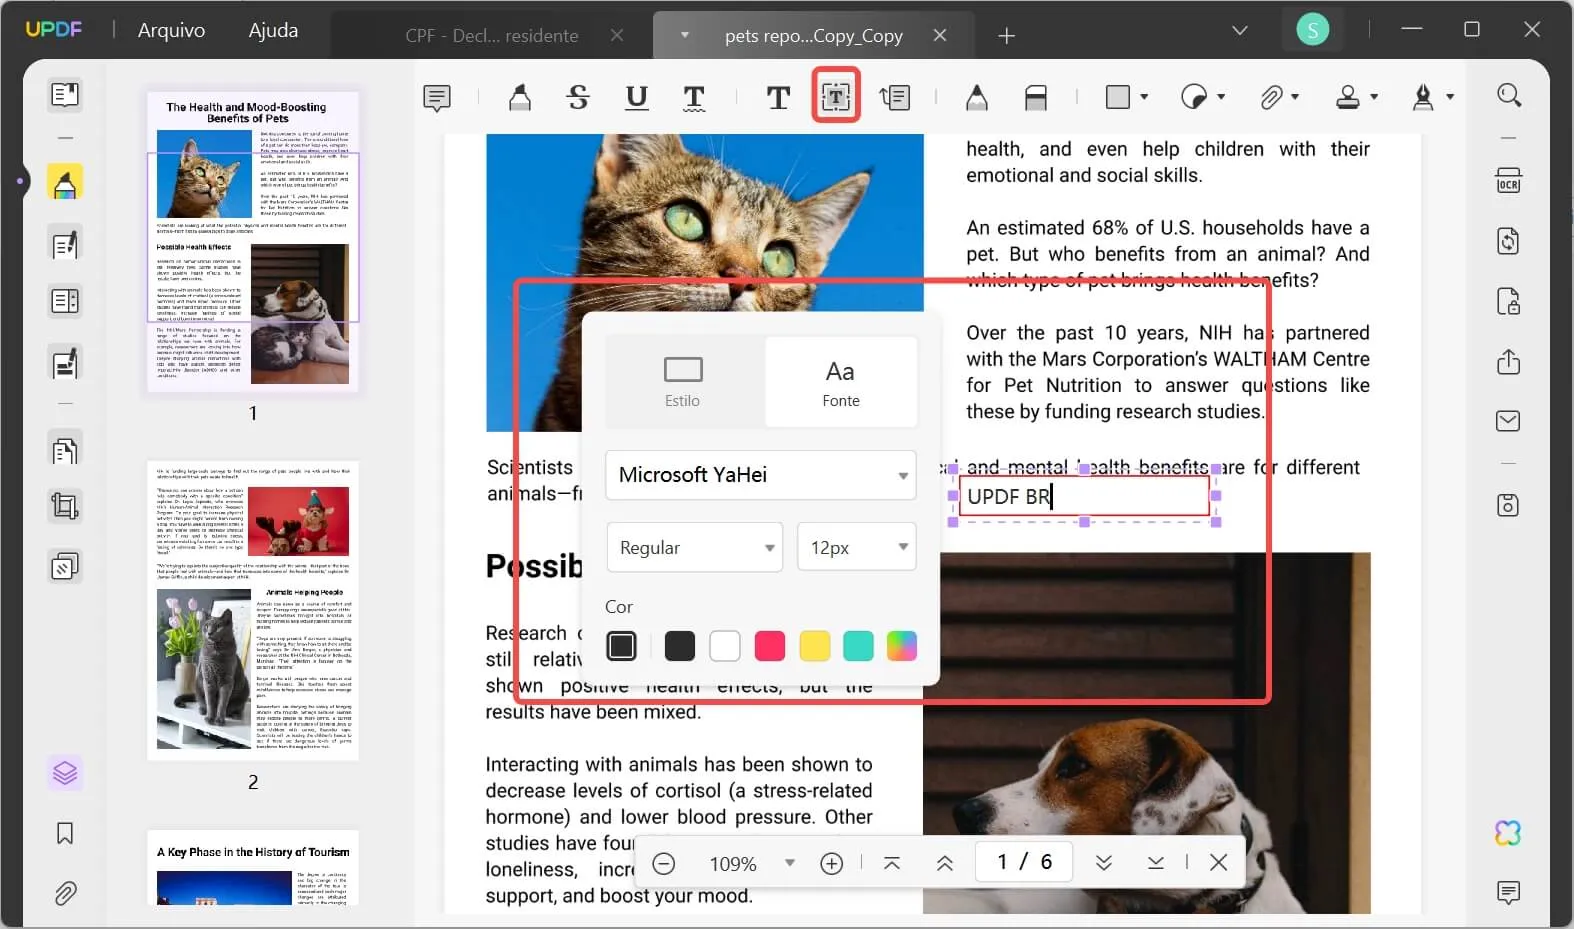This screenshot has width=1574, height=929.
Task: Select the Text box tool
Action: point(836,96)
